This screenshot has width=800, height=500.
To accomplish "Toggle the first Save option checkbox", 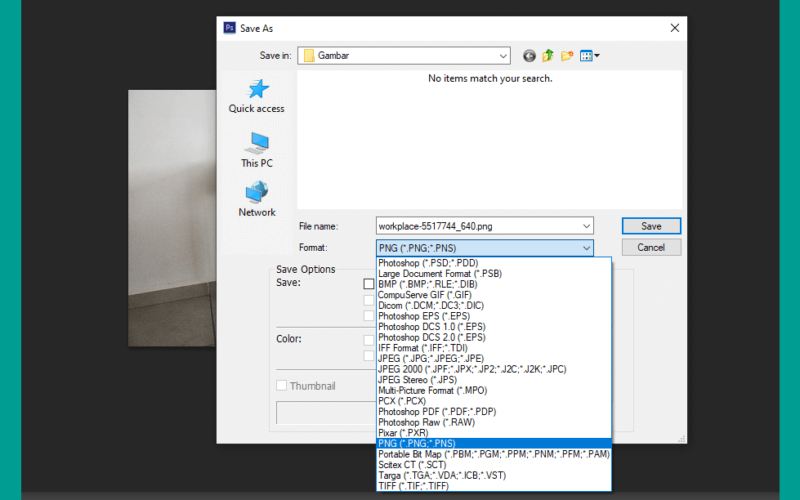I will click(368, 284).
